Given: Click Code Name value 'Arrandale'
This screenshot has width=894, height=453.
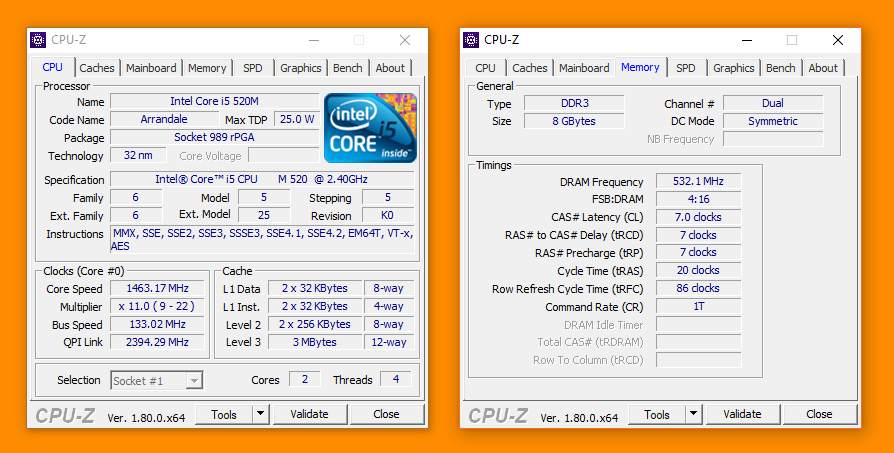Looking at the screenshot, I should pos(164,119).
